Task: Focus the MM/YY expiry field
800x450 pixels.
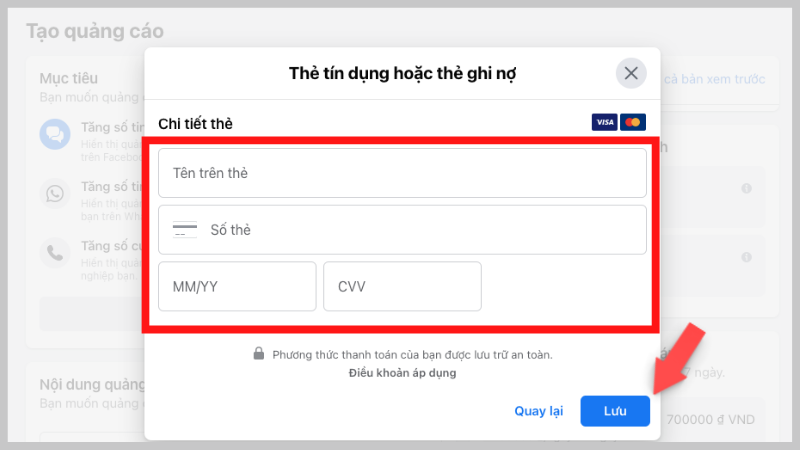Action: [x=237, y=286]
